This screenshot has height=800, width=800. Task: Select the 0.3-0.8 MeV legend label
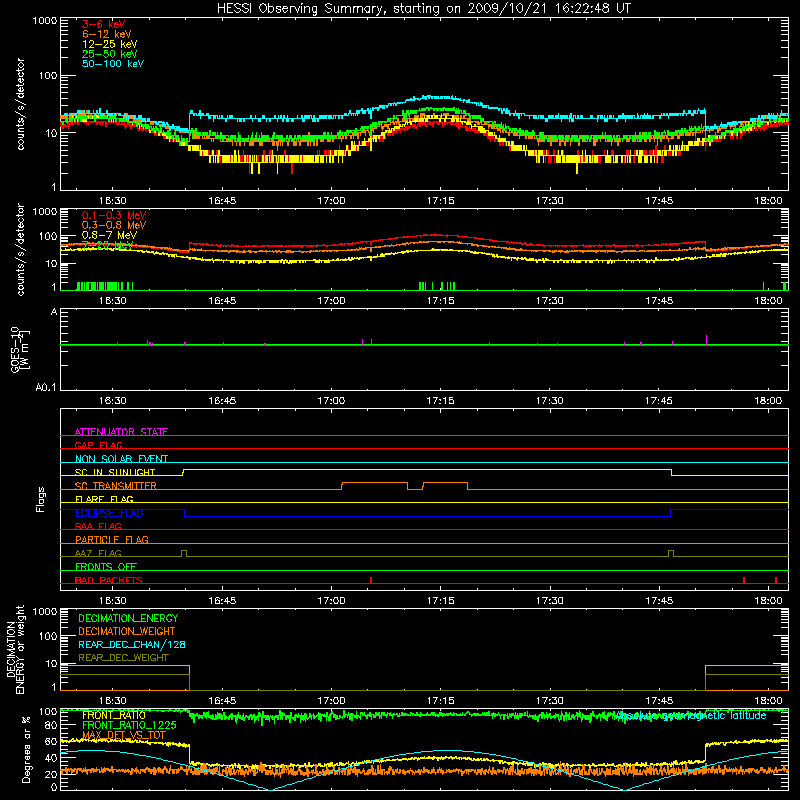pos(114,225)
